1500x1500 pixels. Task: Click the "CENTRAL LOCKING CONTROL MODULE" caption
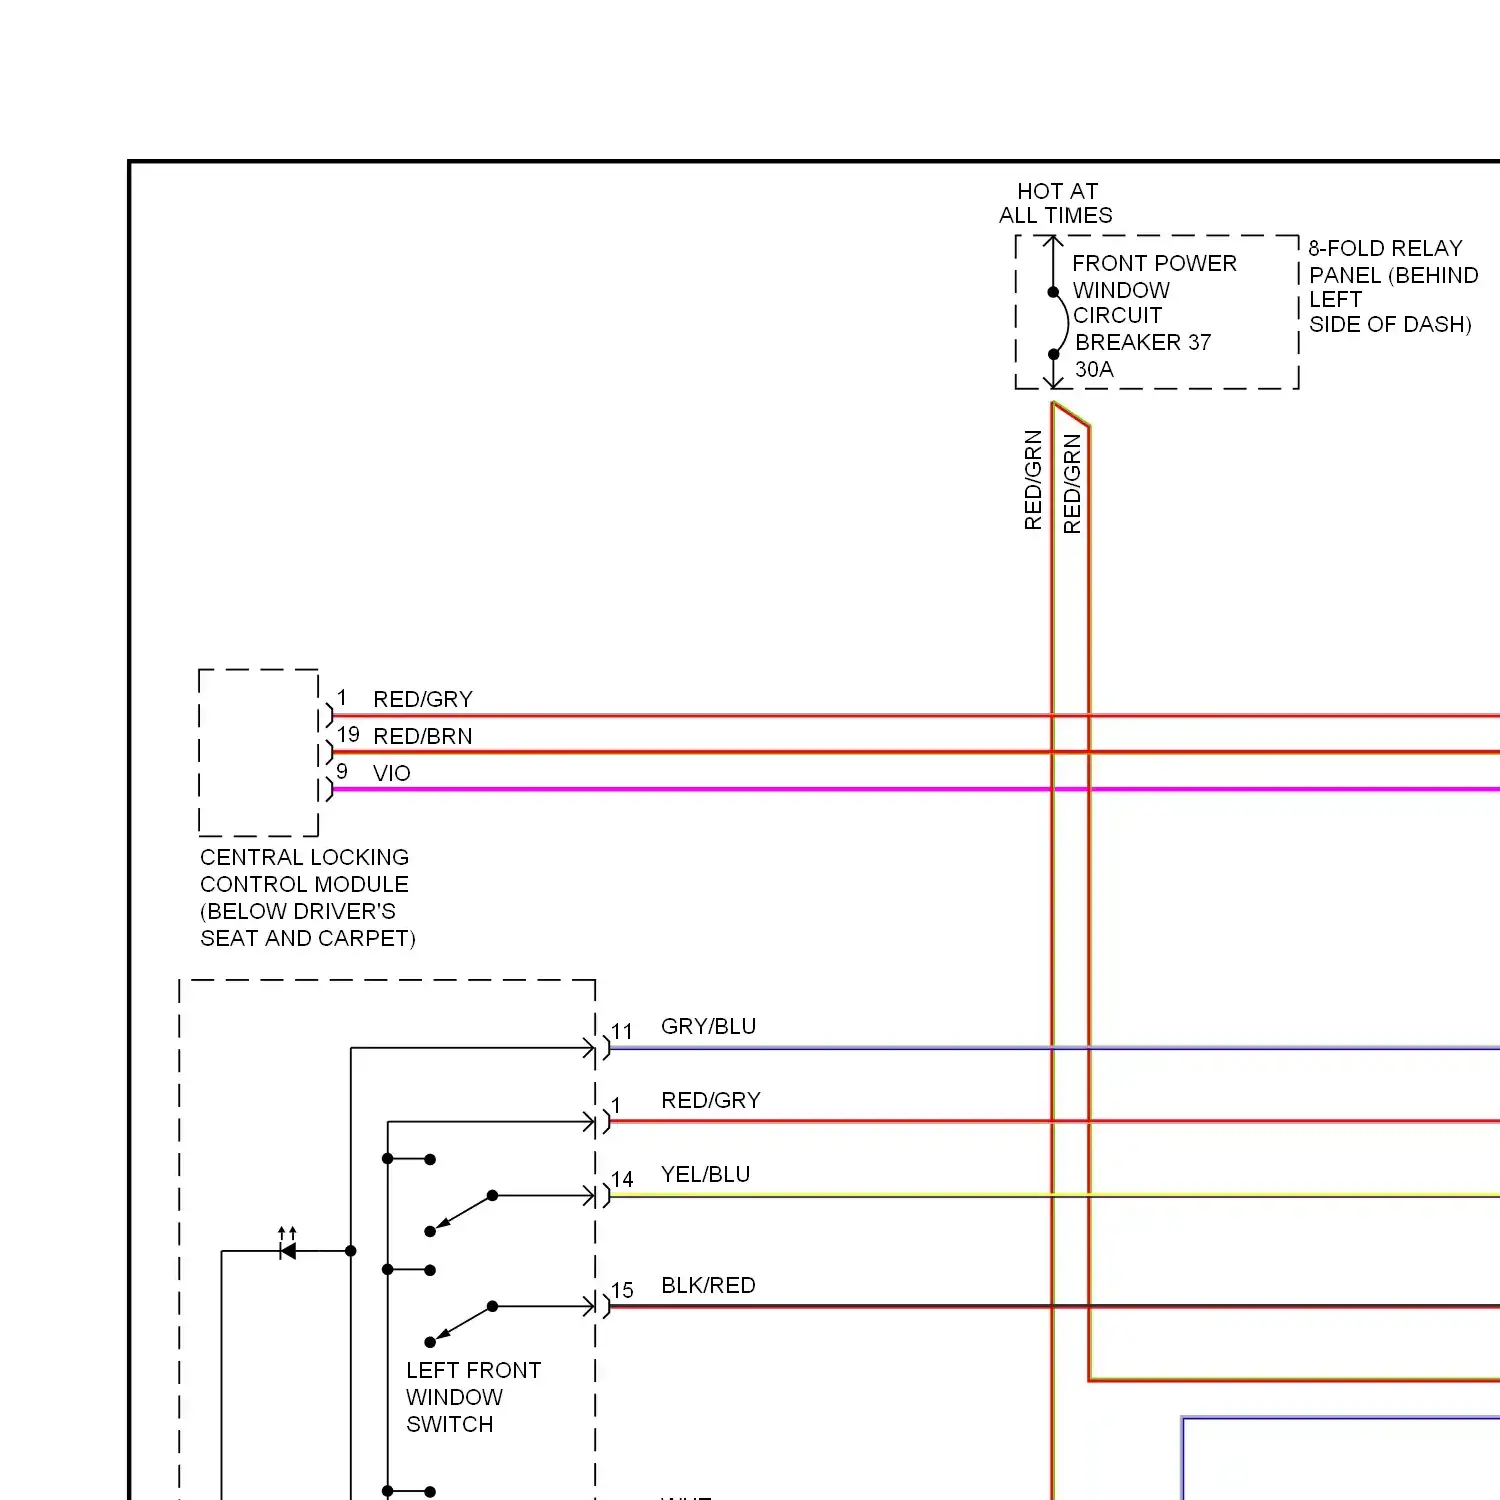point(307,898)
